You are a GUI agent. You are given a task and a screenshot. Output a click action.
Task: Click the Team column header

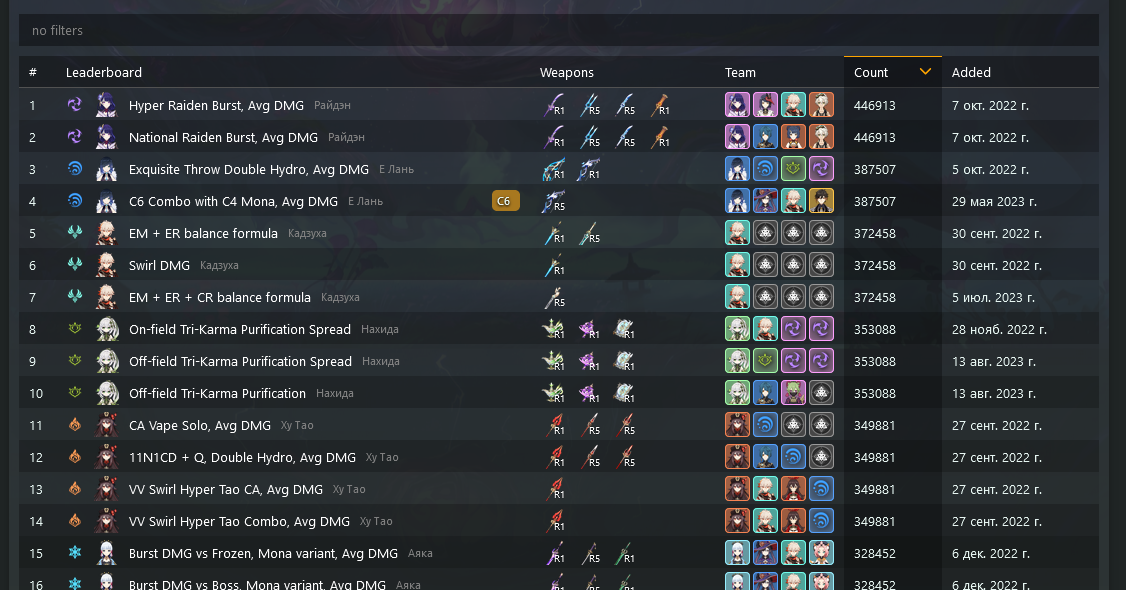(x=740, y=72)
